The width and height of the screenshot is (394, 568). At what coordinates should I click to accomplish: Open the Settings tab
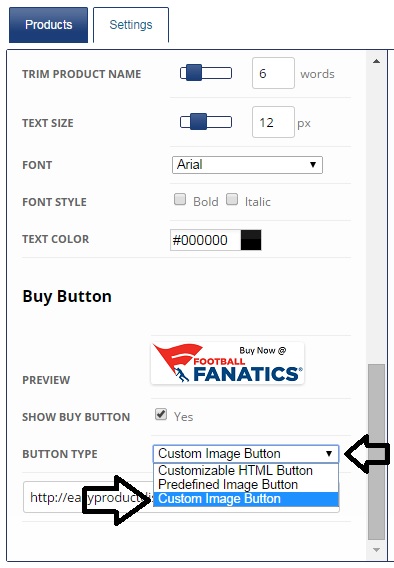[131, 25]
